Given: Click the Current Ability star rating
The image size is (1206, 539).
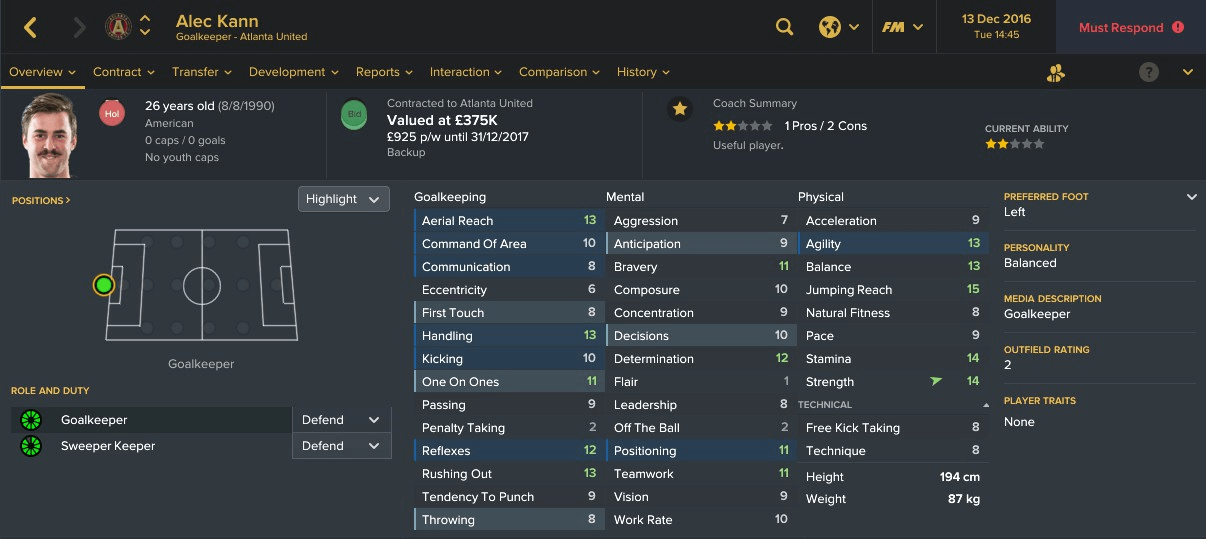Looking at the screenshot, I should pos(1015,144).
